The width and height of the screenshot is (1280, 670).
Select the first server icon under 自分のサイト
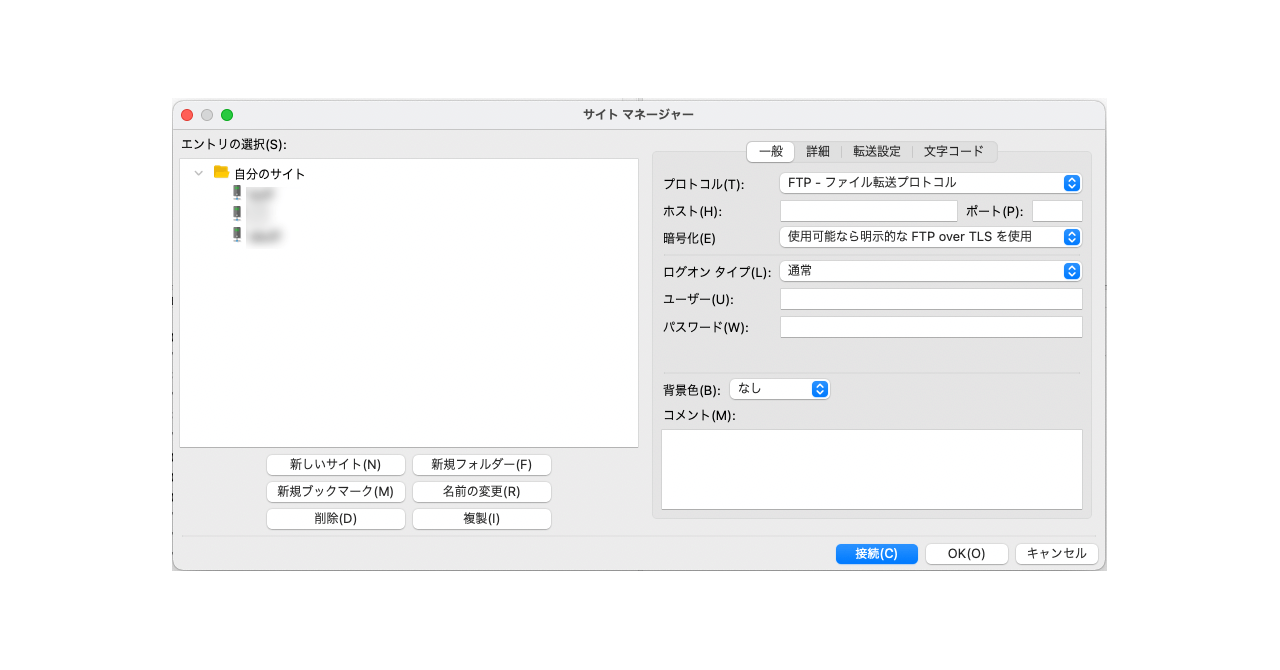point(237,193)
